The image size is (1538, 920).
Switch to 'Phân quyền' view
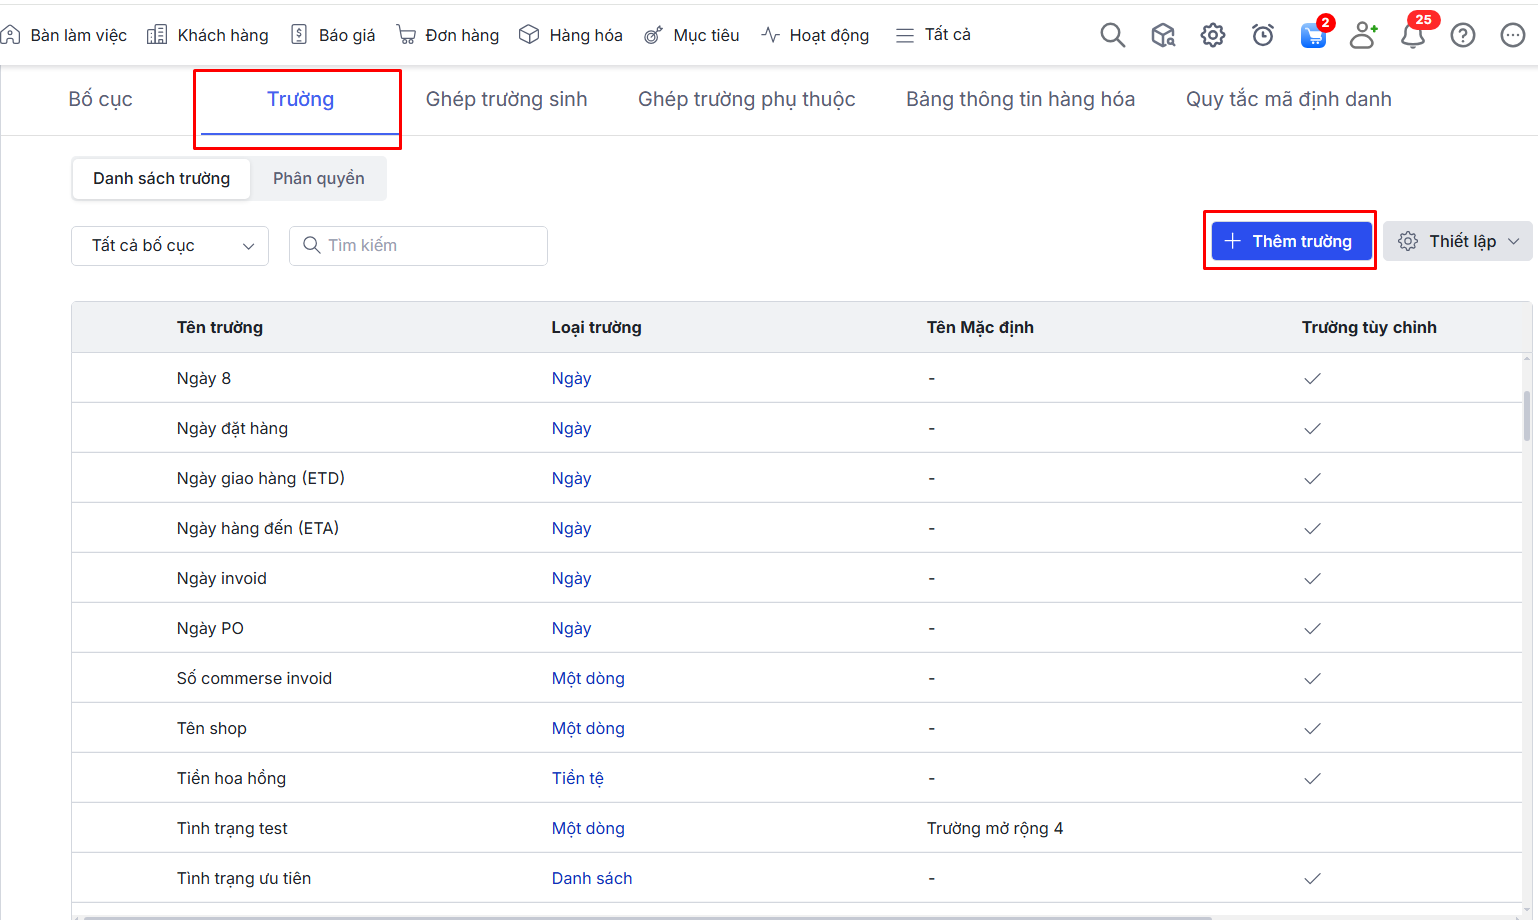(318, 178)
